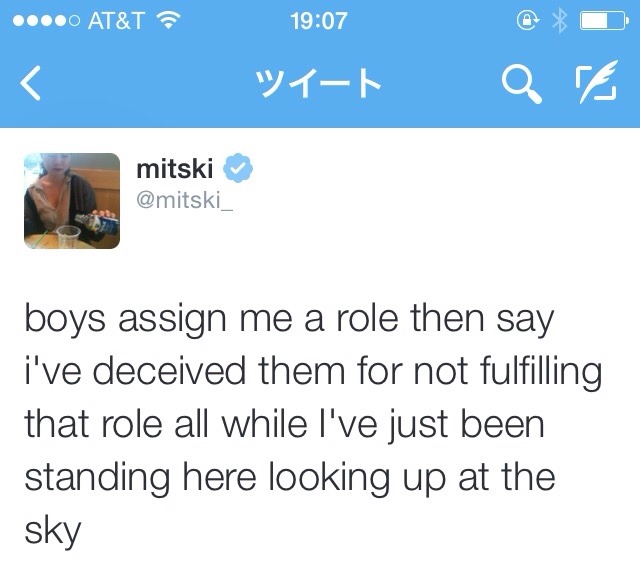
Task: Open mitski's profile picture
Action: click(69, 199)
